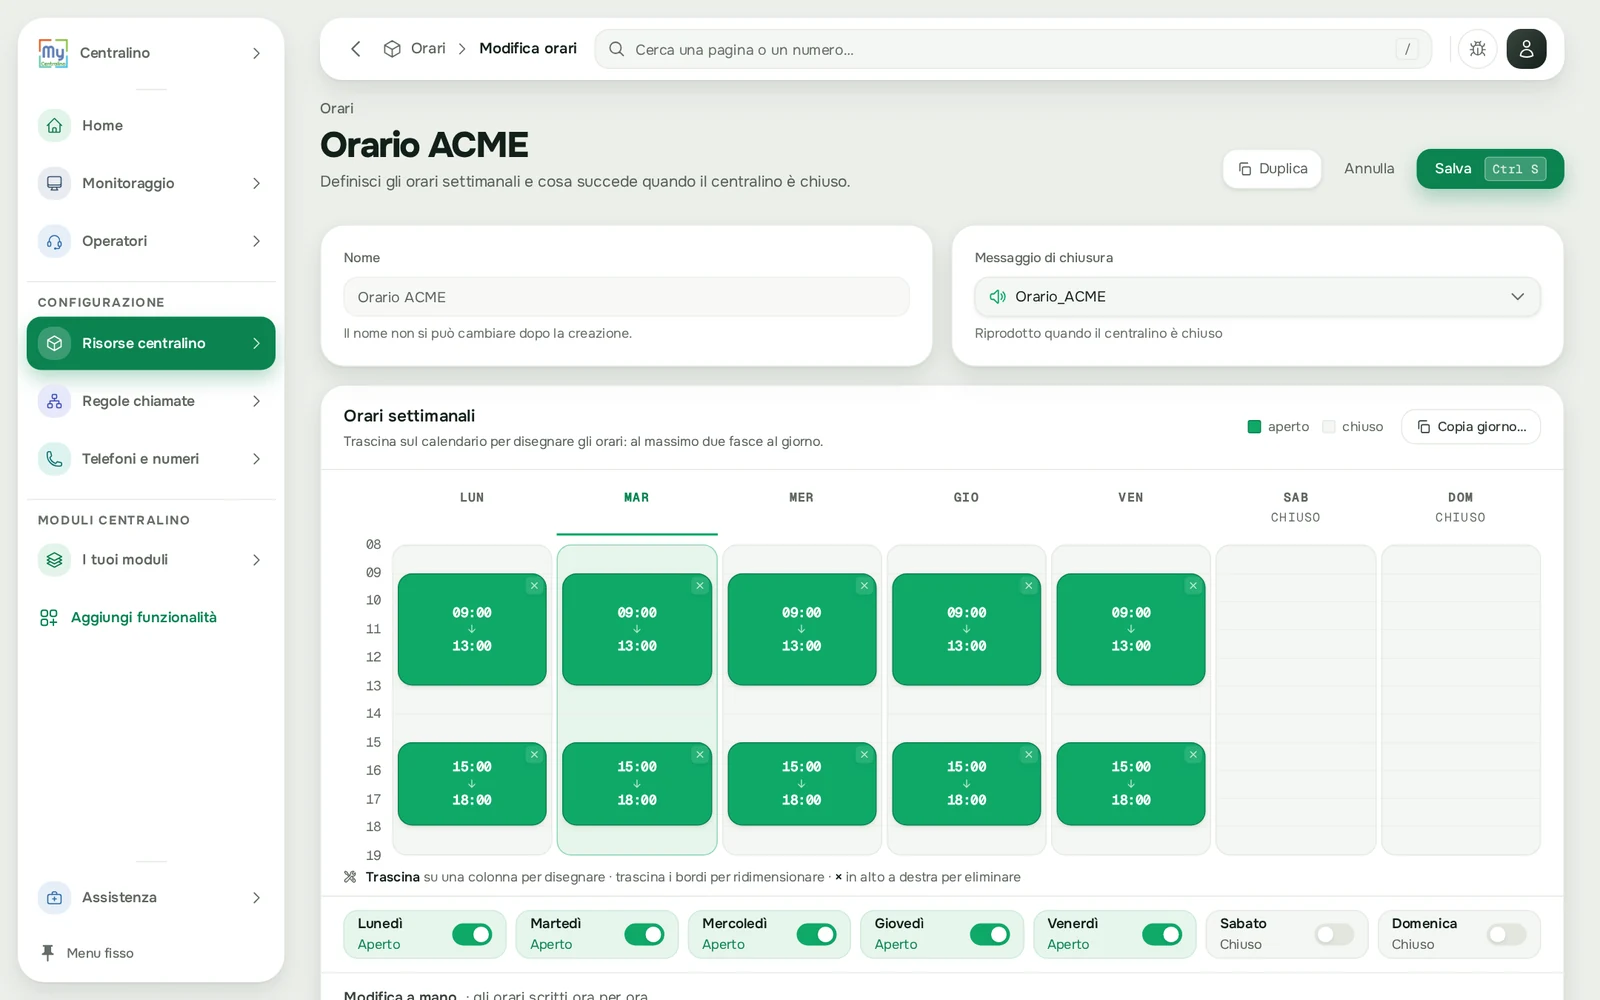Enable the Sabato switch
The width and height of the screenshot is (1600, 1000).
pyautogui.click(x=1334, y=934)
